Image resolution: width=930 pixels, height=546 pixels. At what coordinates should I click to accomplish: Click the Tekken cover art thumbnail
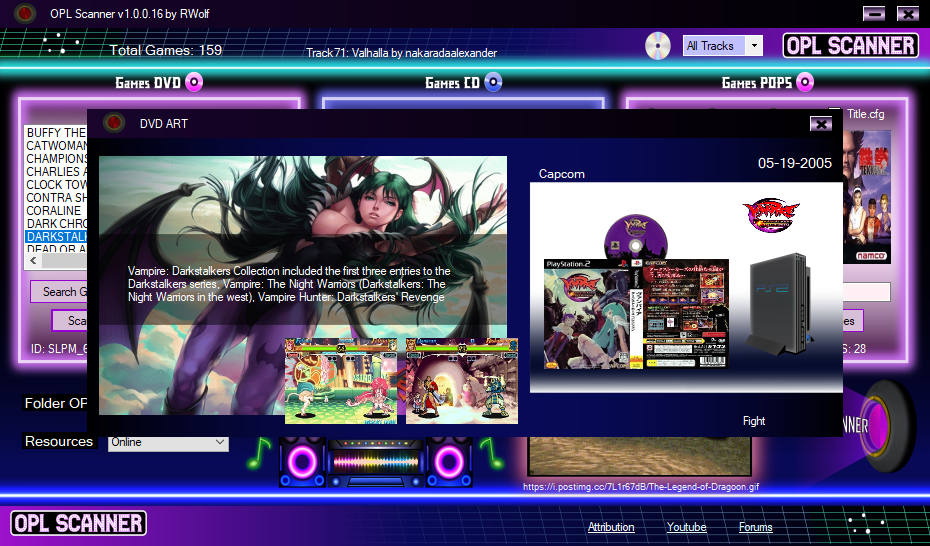(x=867, y=197)
